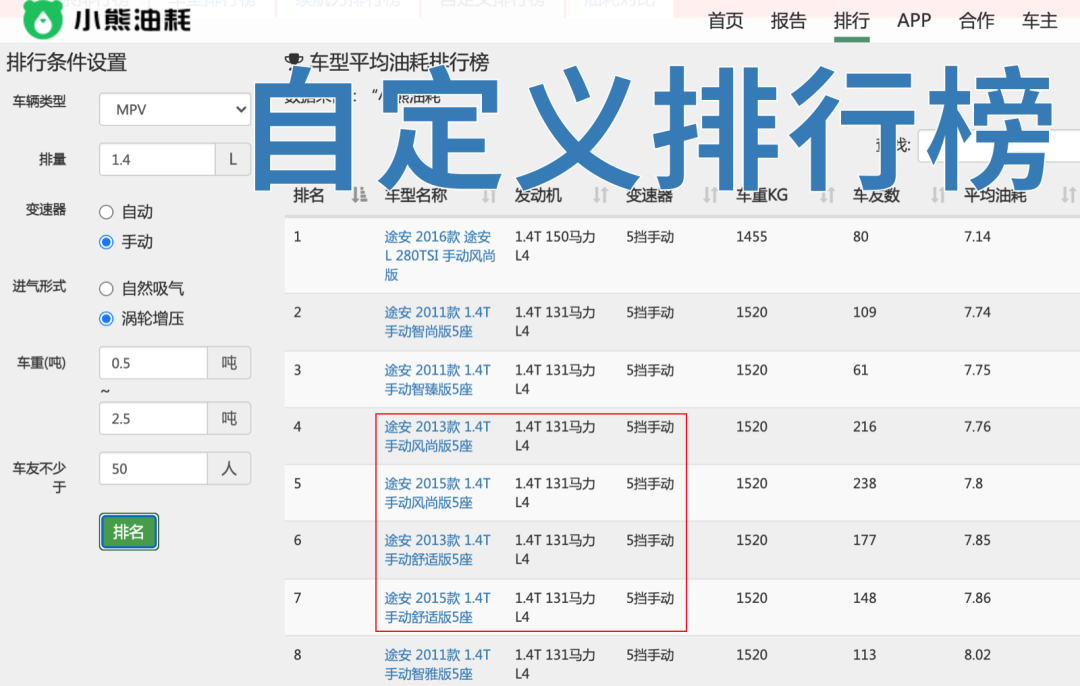The height and width of the screenshot is (686, 1080).
Task: Open 途安 2011款 手动智雅版5座 link
Action: tap(437, 664)
